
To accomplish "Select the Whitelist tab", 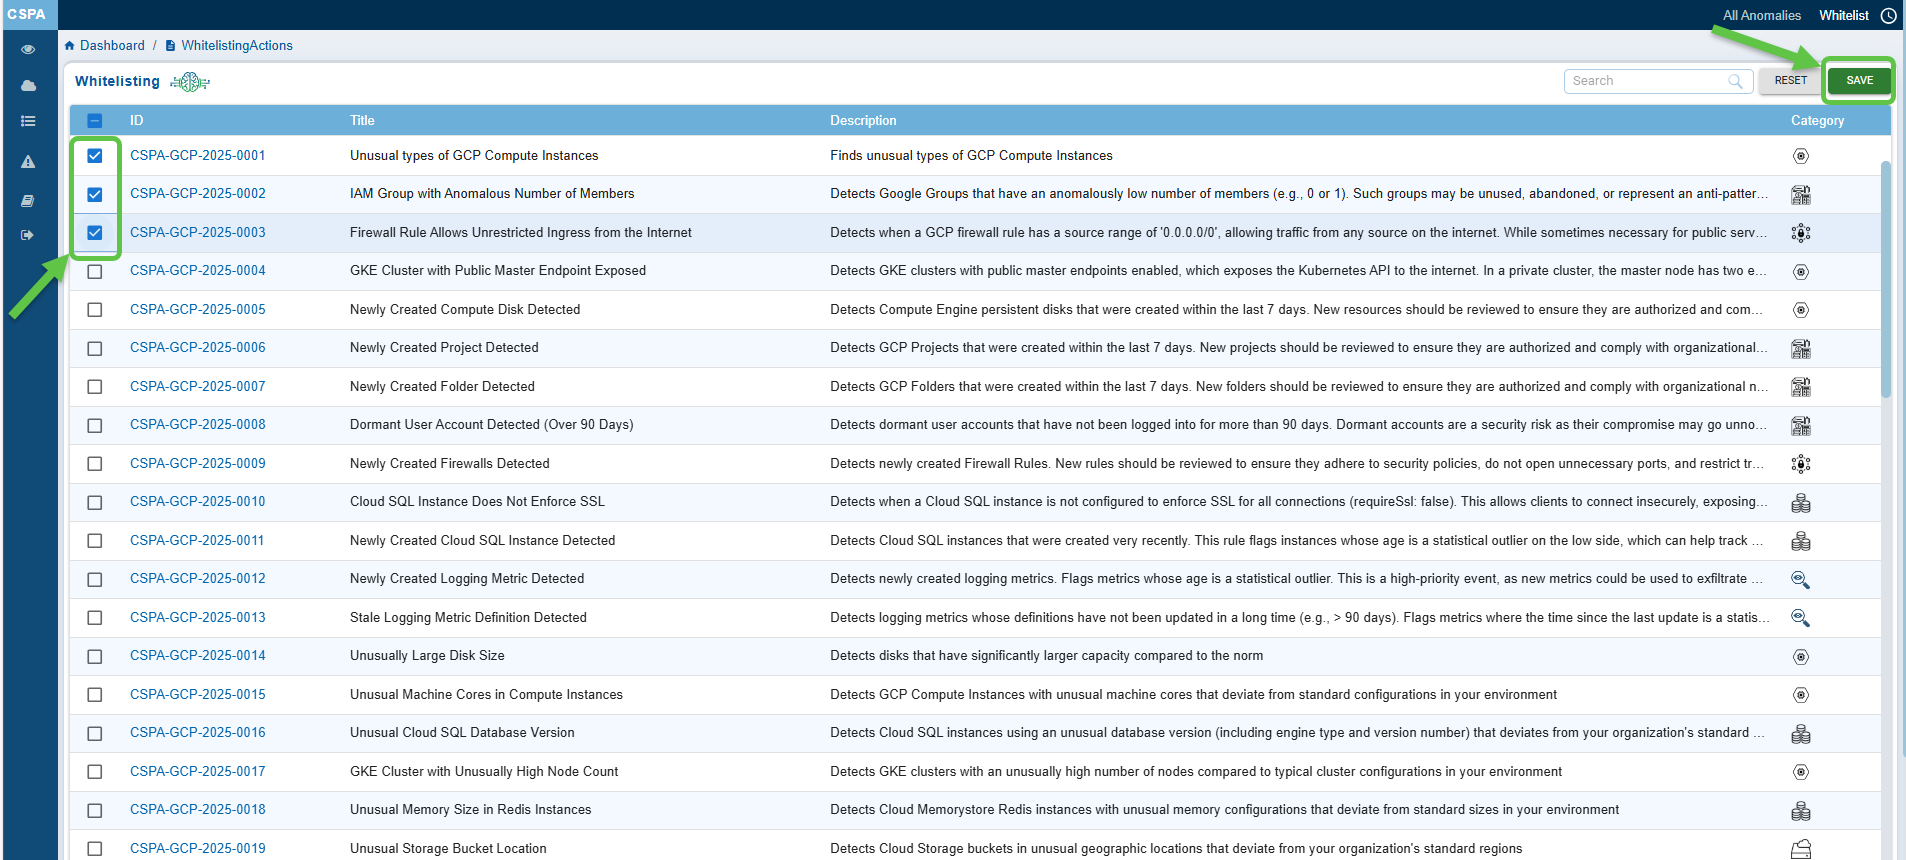I will click(1843, 15).
